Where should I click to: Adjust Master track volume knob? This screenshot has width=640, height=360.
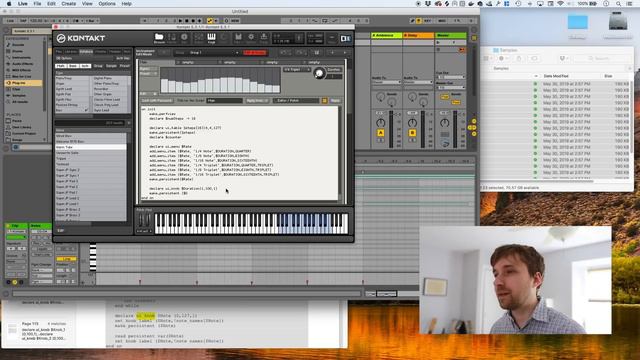pos(444,122)
